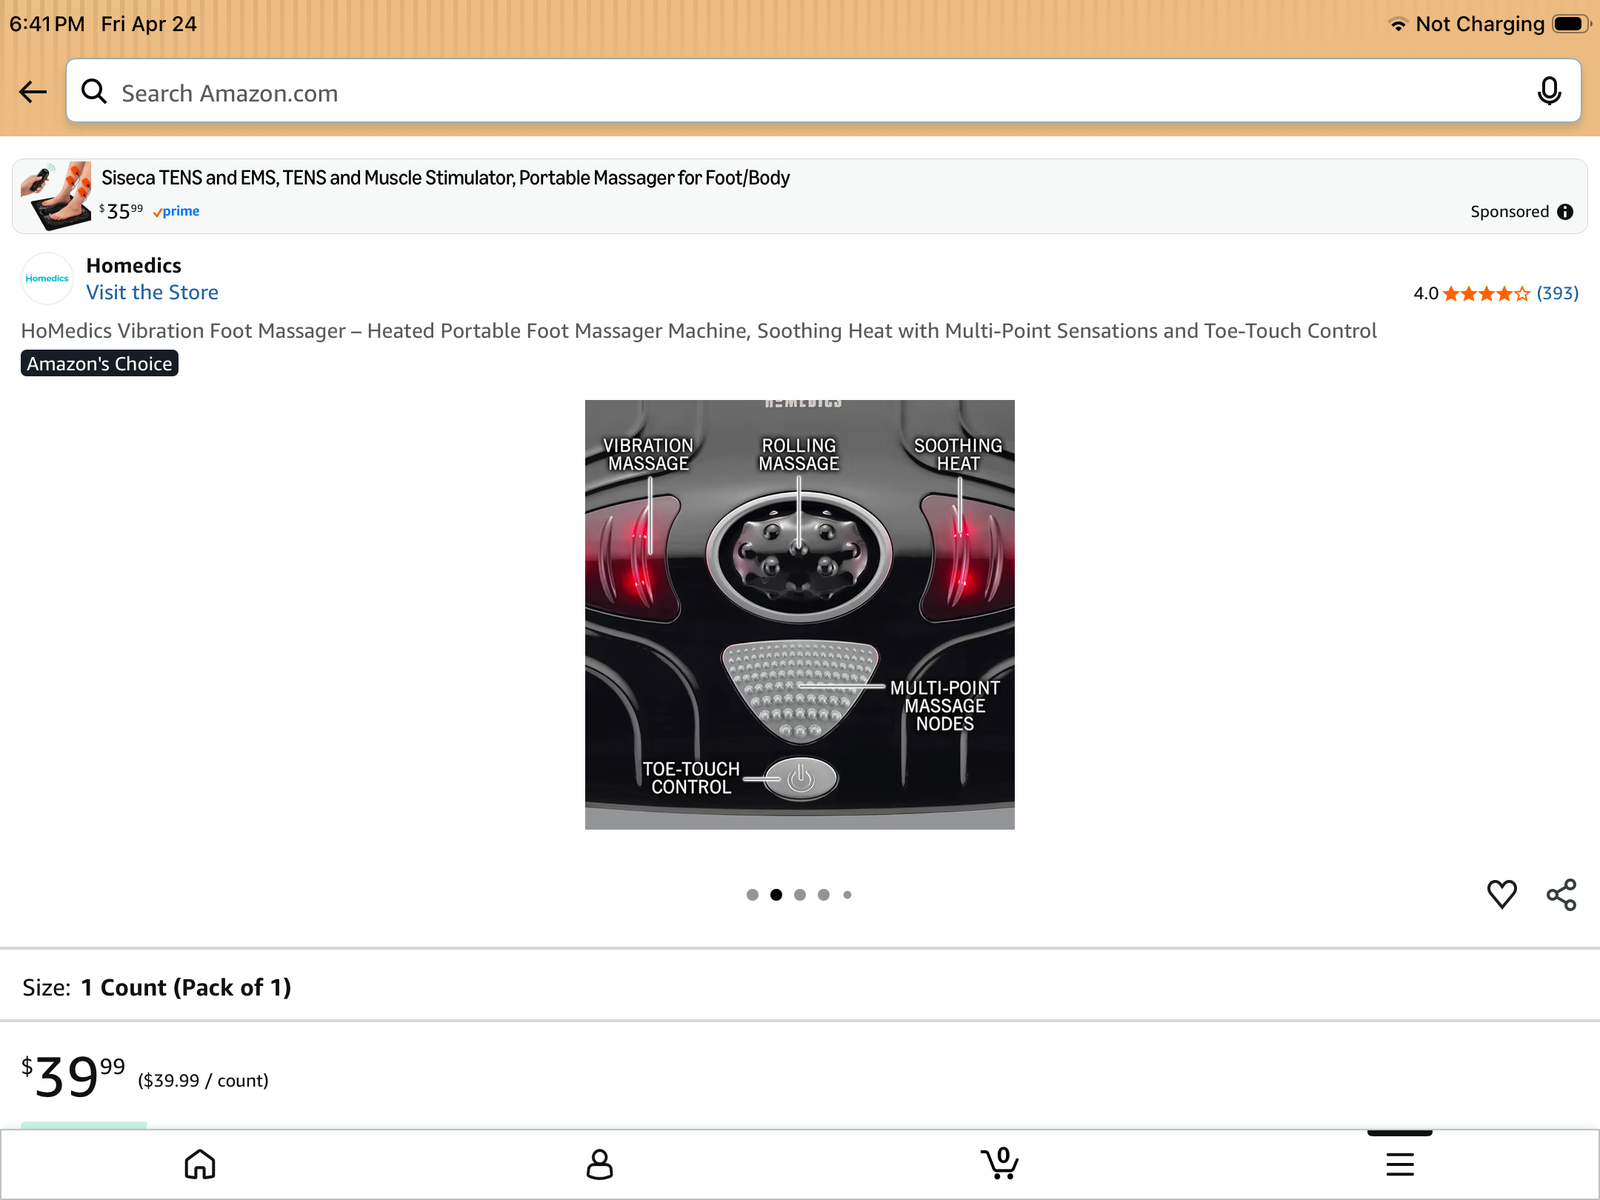1600x1200 pixels.
Task: Tap the back arrow icon
Action: [33, 92]
